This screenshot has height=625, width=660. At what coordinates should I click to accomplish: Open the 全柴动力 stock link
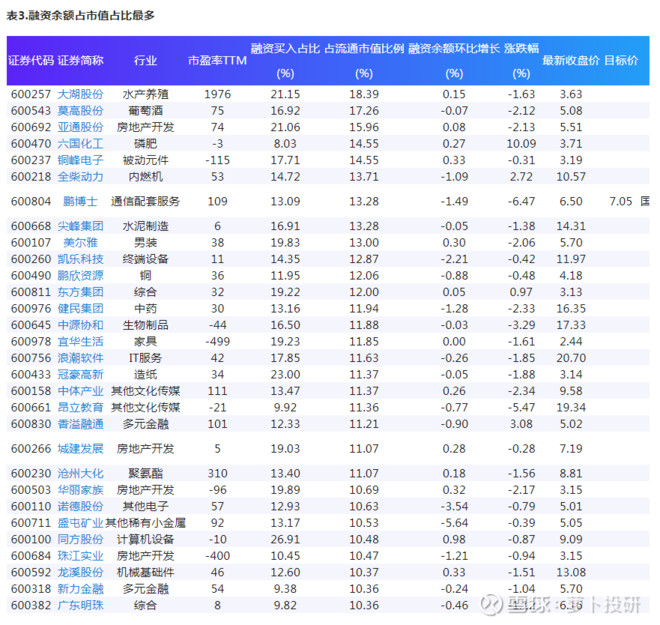coord(80,176)
